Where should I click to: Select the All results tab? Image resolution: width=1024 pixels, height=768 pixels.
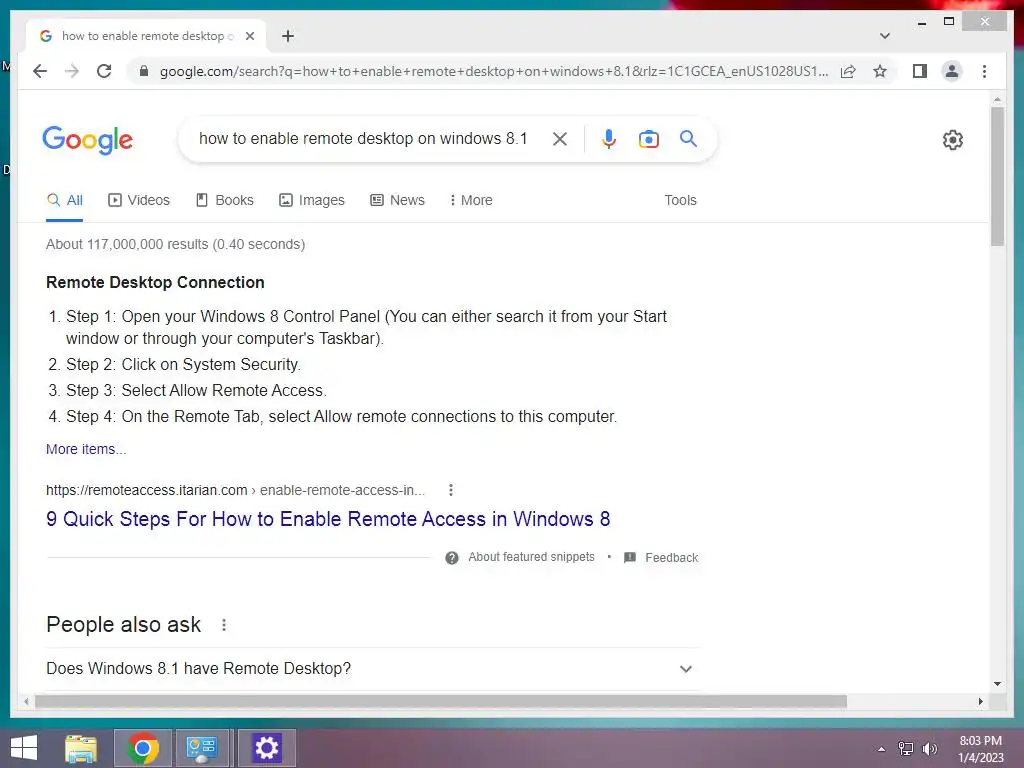65,200
